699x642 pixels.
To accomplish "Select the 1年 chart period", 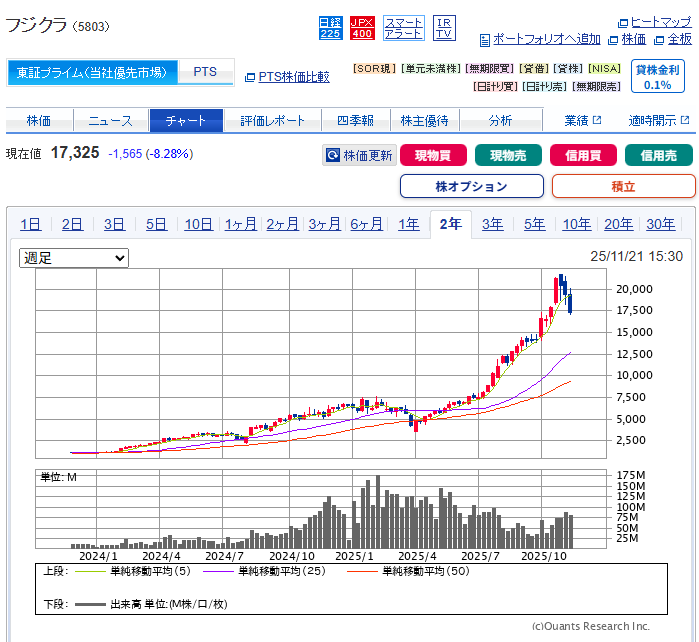I will click(408, 224).
